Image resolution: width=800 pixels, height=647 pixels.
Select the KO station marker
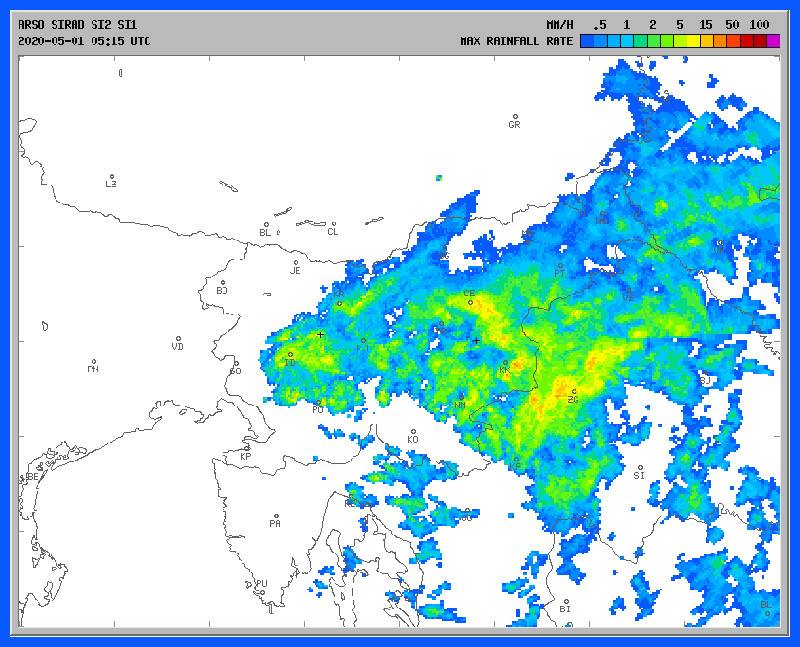click(x=413, y=432)
